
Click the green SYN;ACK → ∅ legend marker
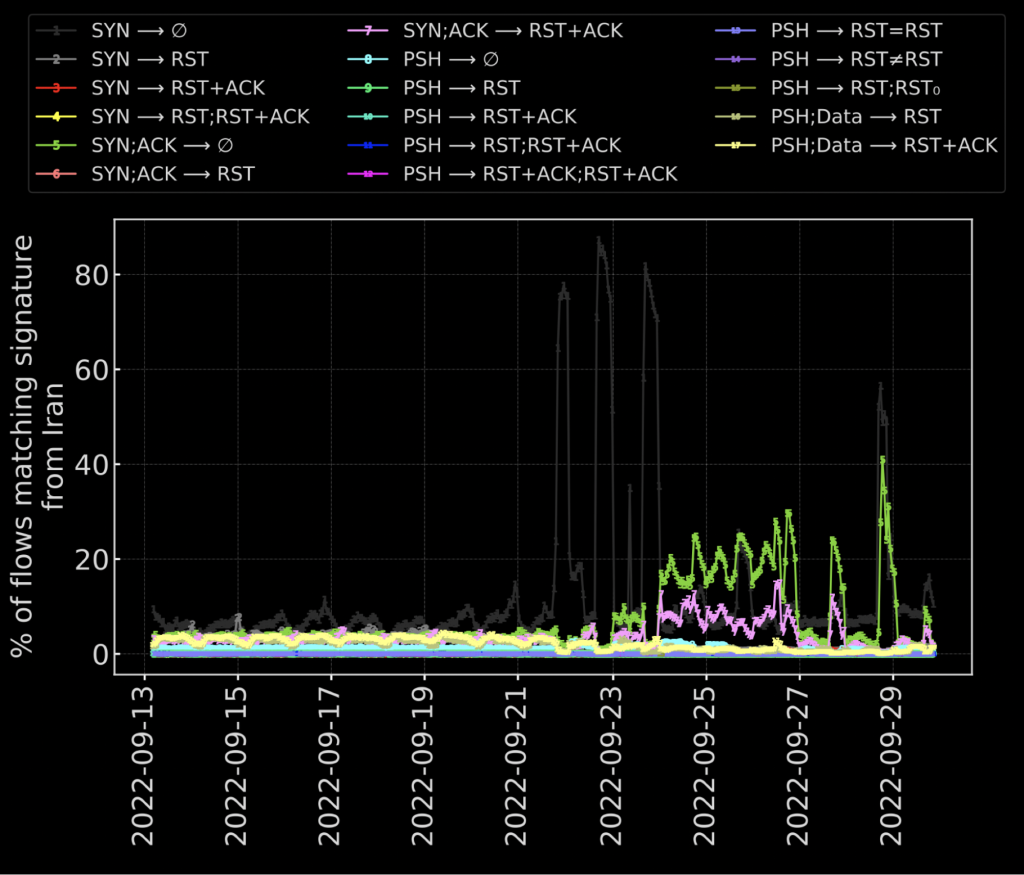(56, 146)
